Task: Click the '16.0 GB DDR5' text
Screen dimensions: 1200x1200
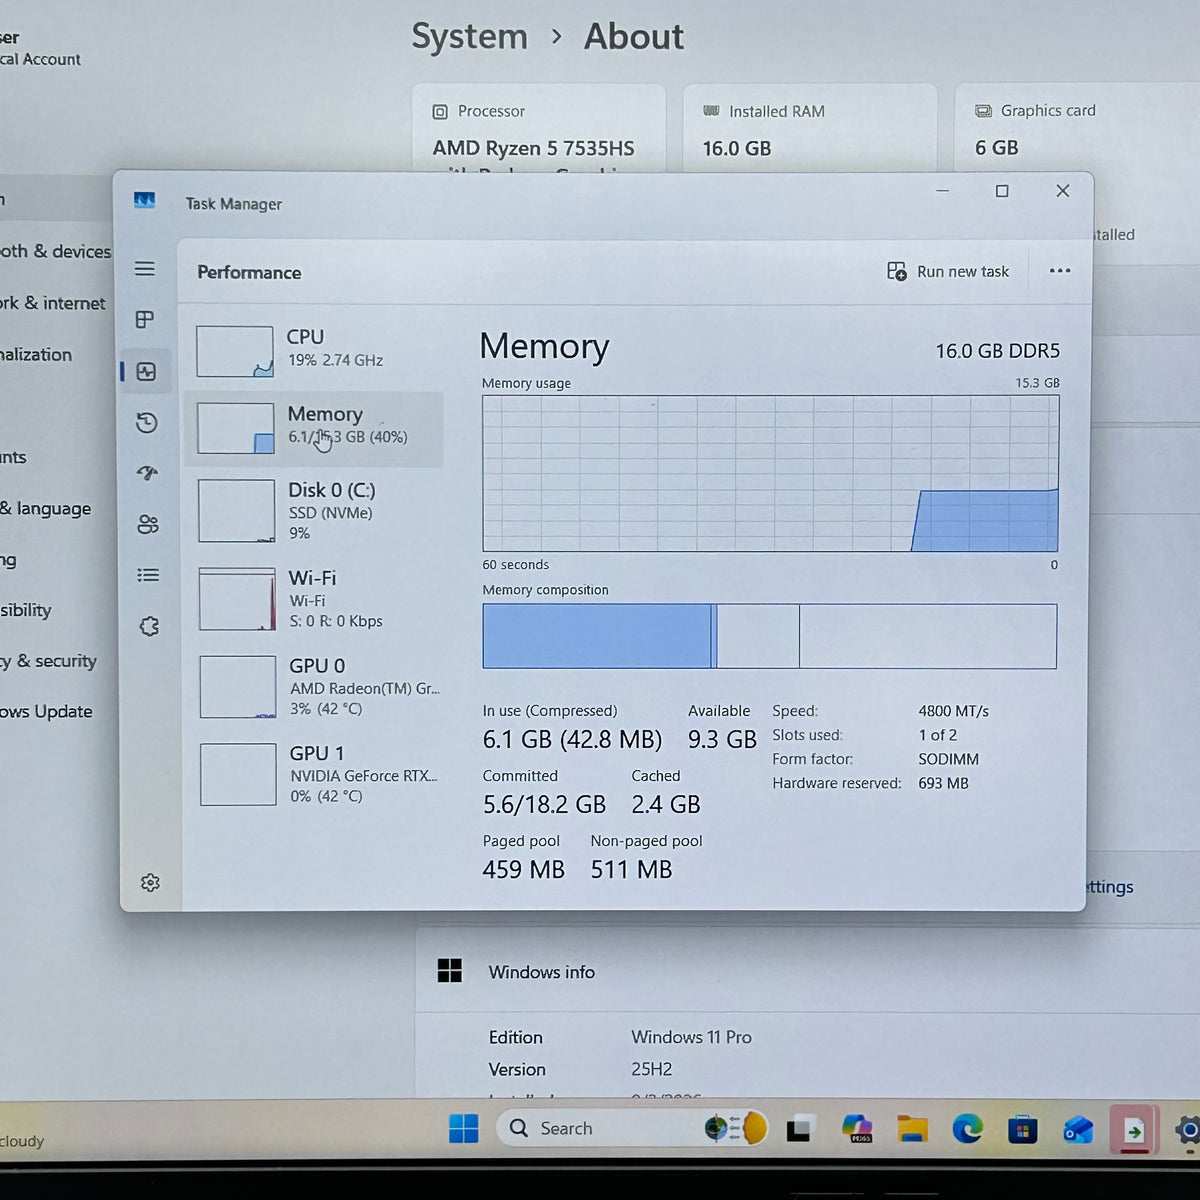Action: point(997,351)
